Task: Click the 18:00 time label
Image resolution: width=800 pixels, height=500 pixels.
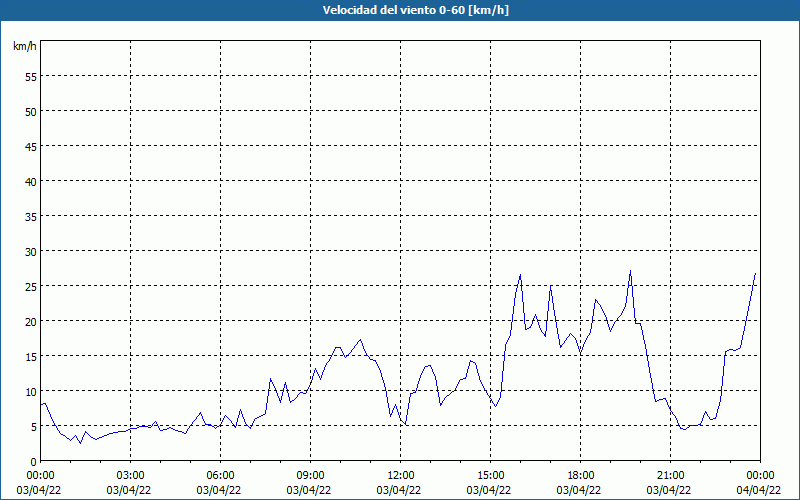Action: 581,476
